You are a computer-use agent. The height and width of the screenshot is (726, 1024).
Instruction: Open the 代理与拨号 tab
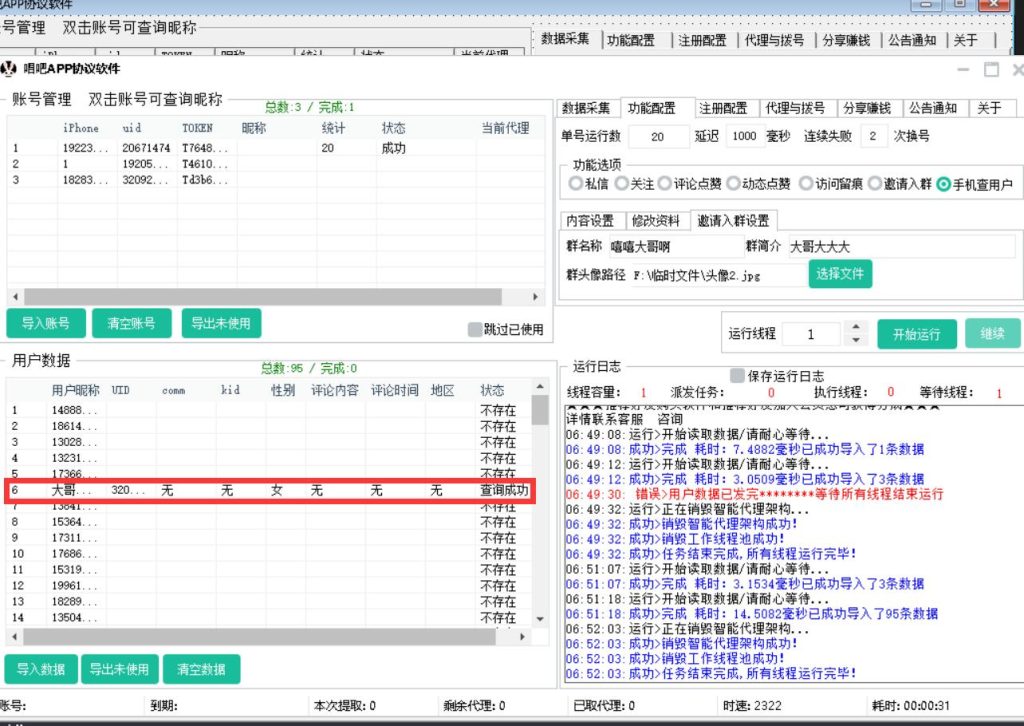(795, 108)
